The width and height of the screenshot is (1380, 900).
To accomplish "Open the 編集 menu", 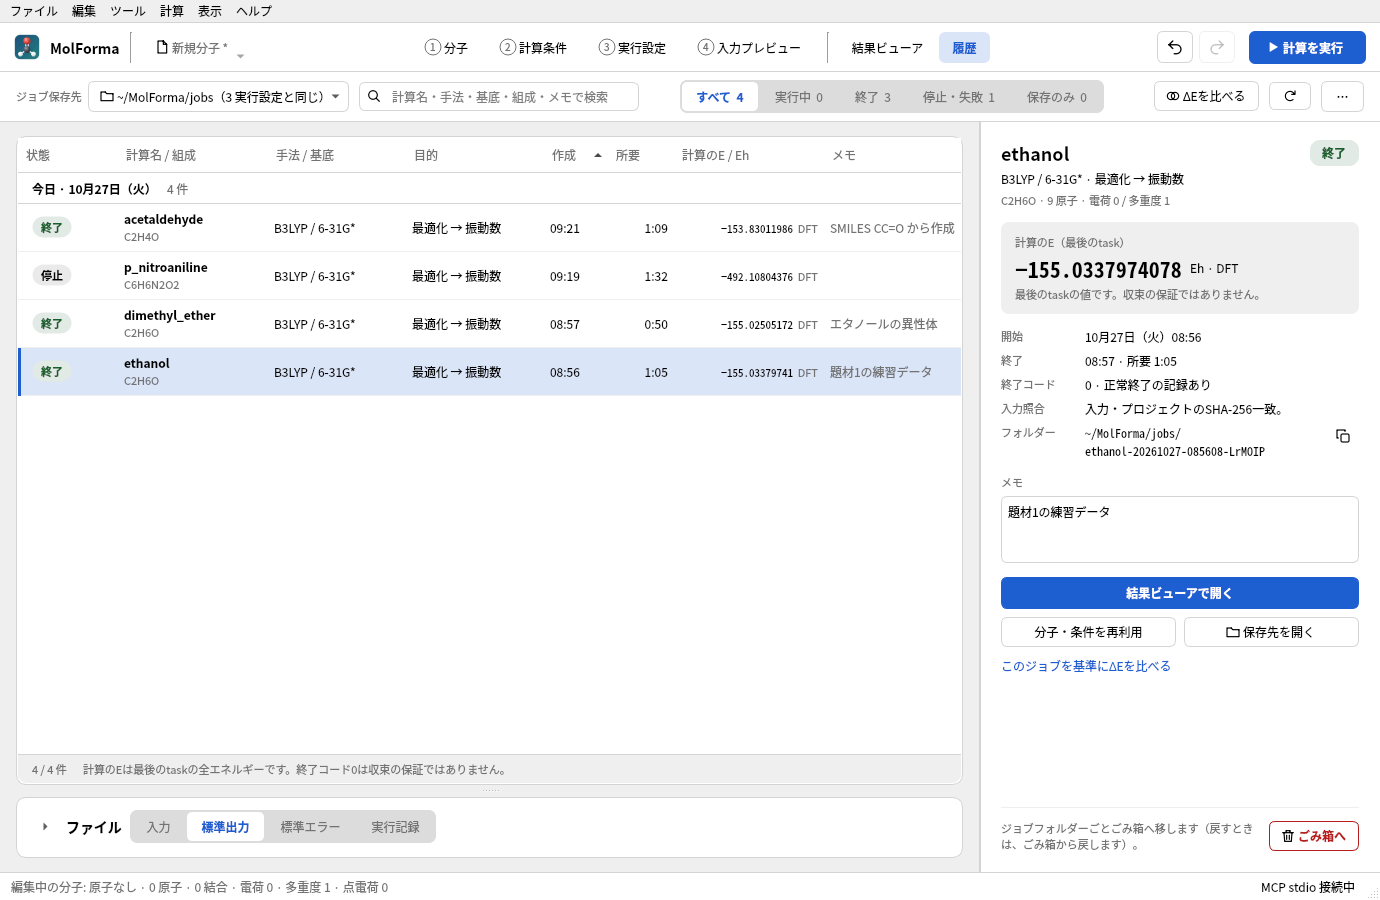I will 84,11.
